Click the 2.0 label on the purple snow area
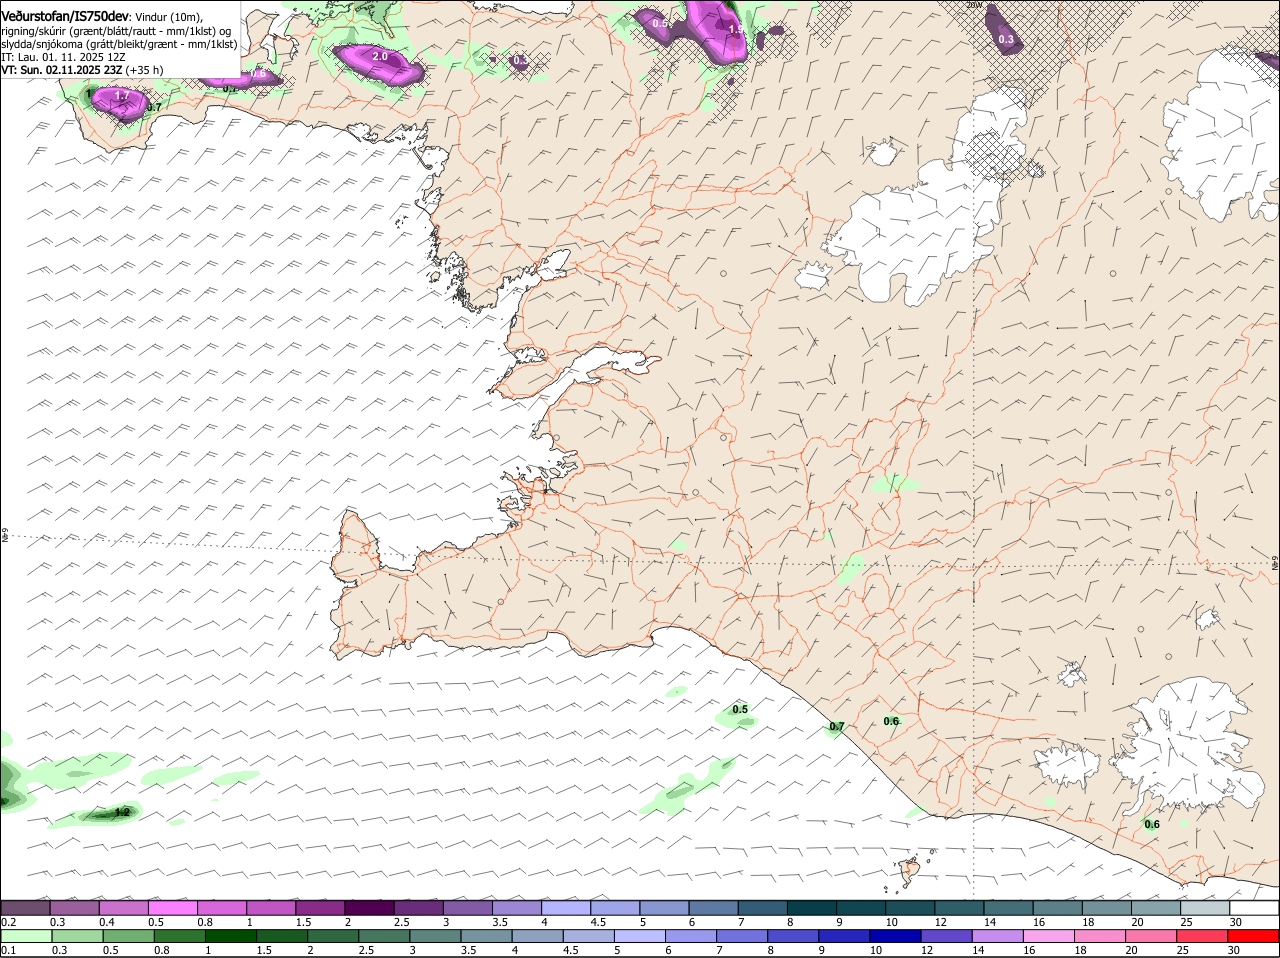The image size is (1280, 958). point(380,57)
